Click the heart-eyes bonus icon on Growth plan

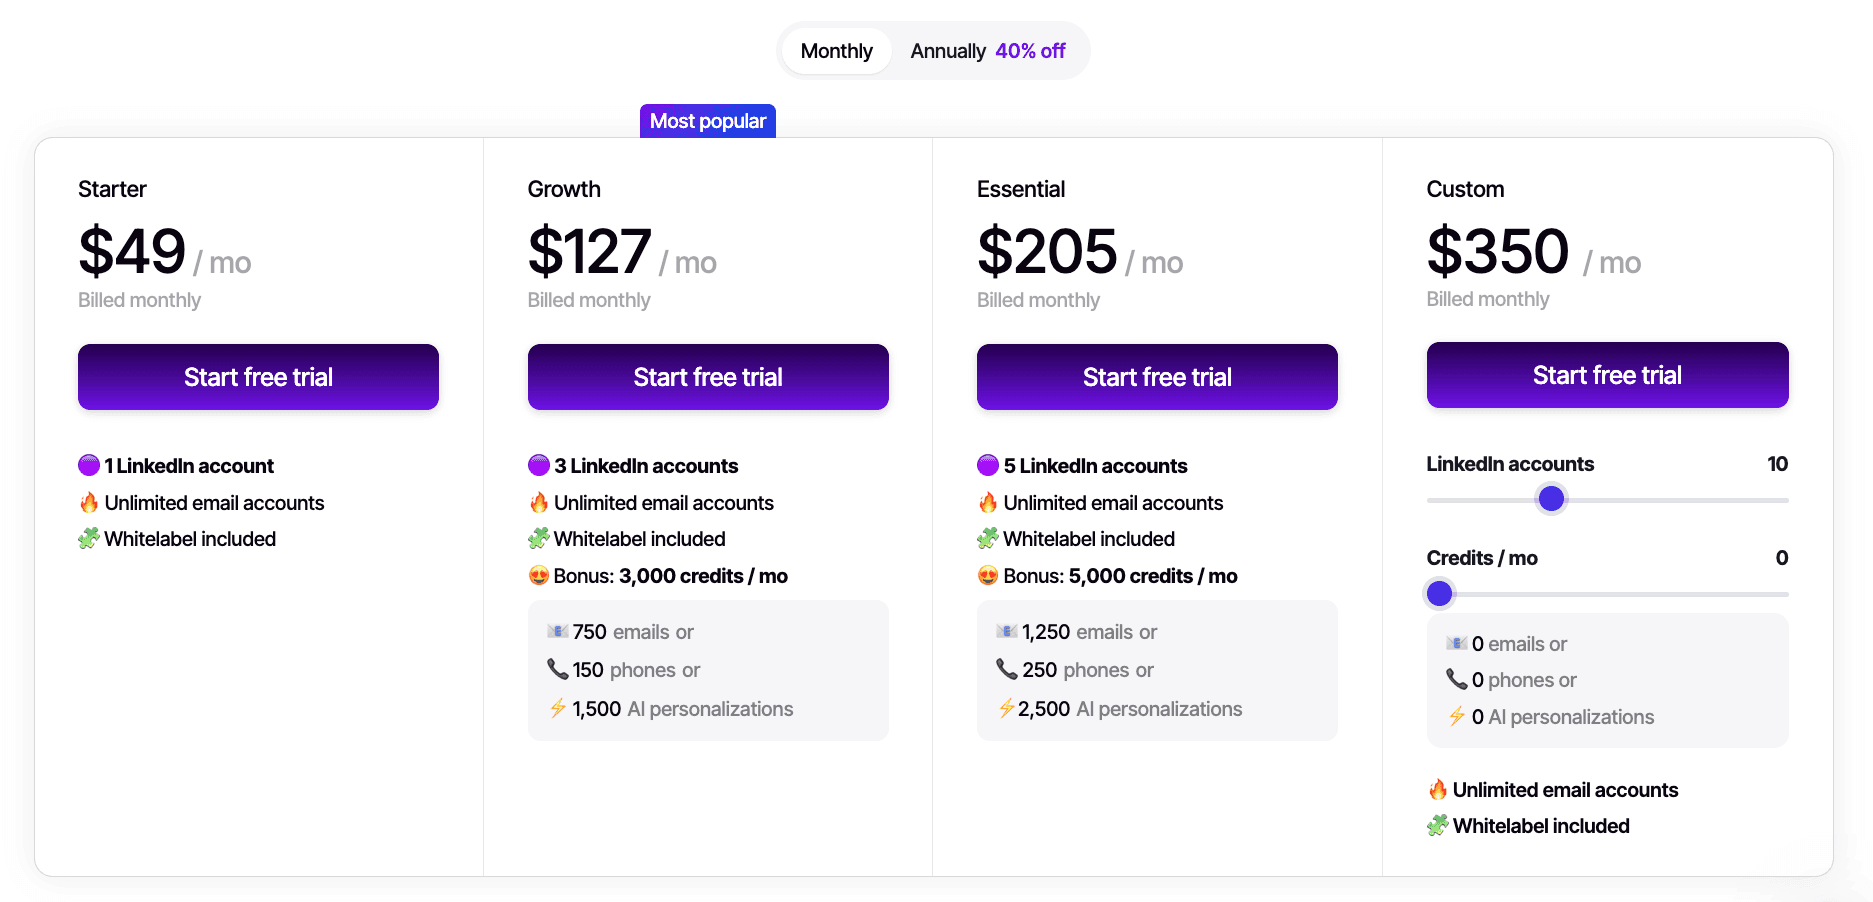[538, 576]
